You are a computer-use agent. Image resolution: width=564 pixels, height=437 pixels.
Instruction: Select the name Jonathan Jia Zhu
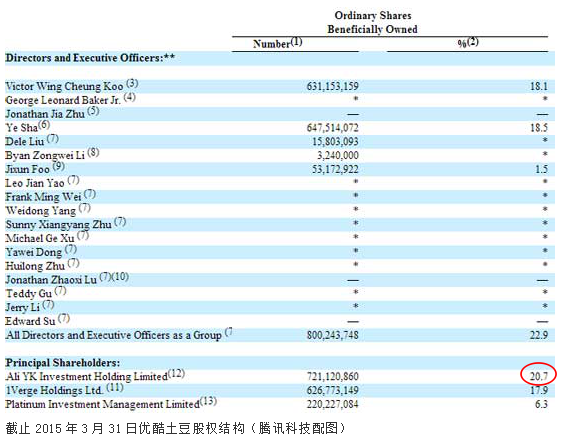tap(45, 114)
